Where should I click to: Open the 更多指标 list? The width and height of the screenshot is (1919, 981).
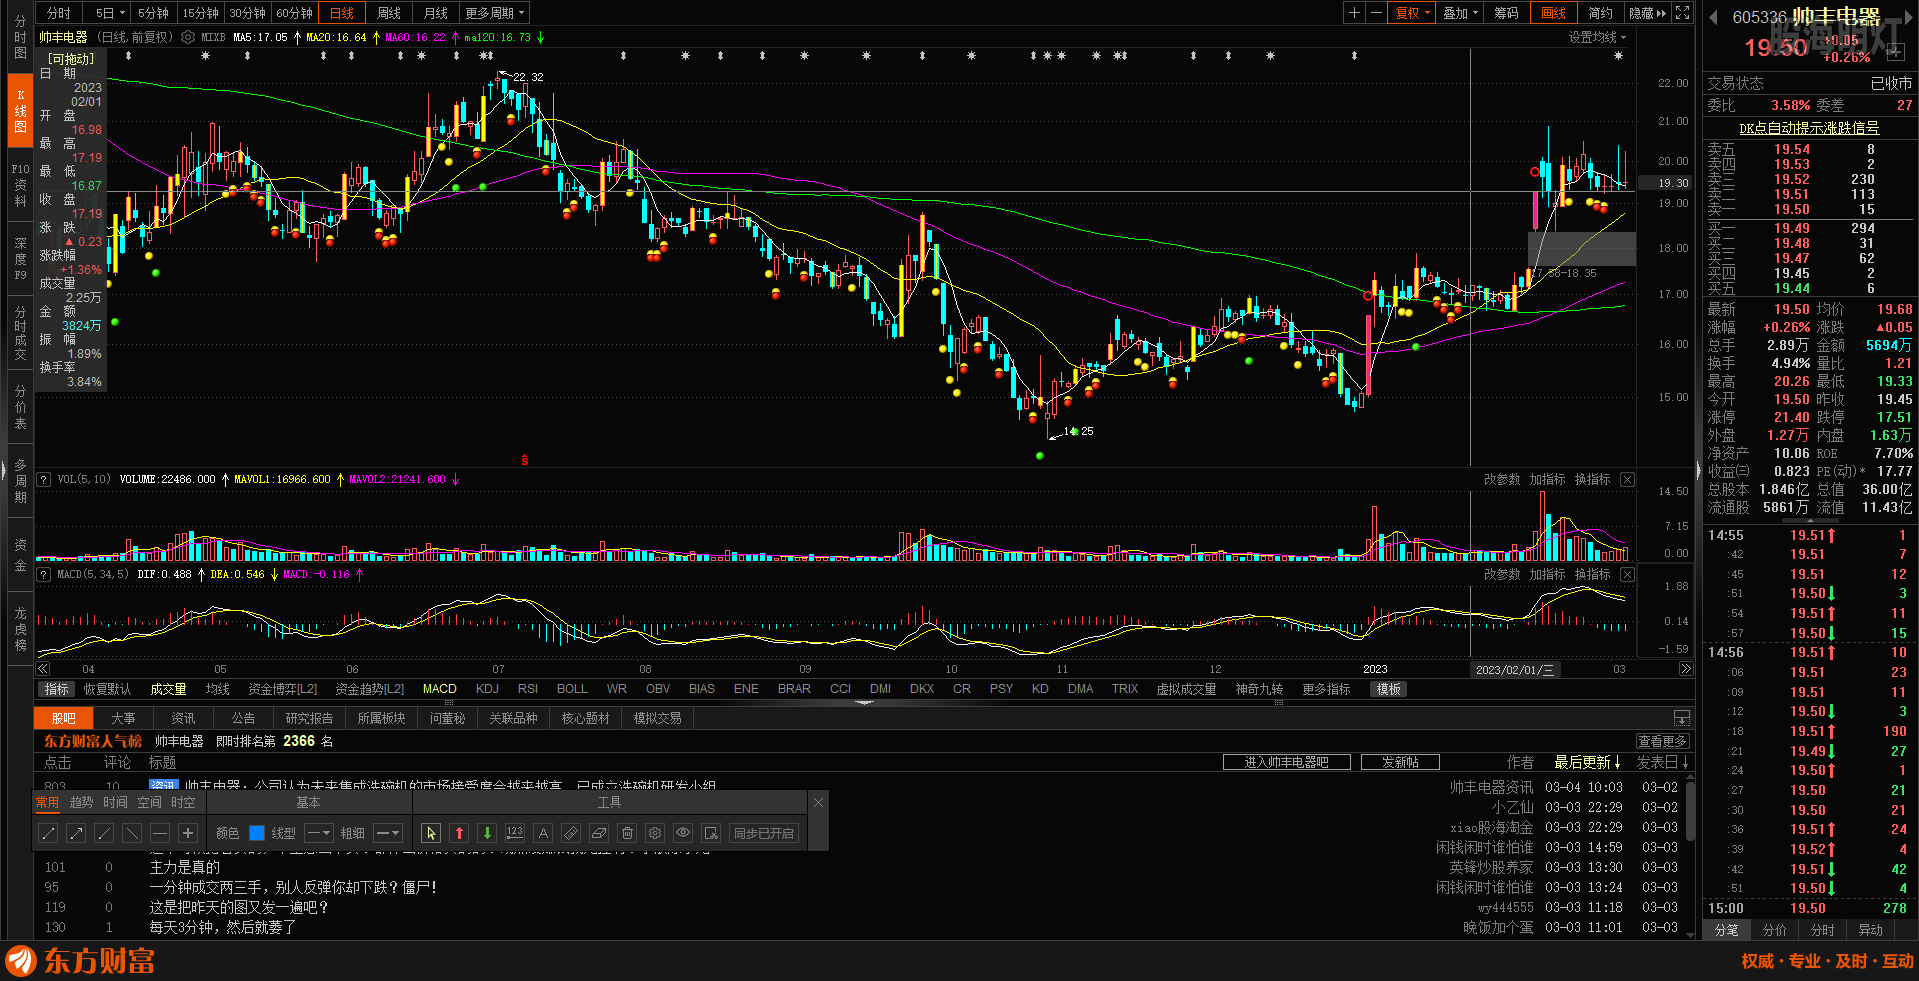tap(1326, 689)
